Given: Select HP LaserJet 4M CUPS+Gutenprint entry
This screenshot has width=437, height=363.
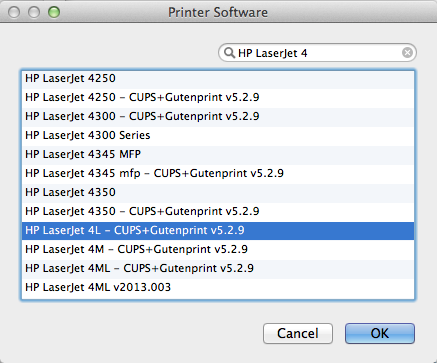Looking at the screenshot, I should 218,249.
